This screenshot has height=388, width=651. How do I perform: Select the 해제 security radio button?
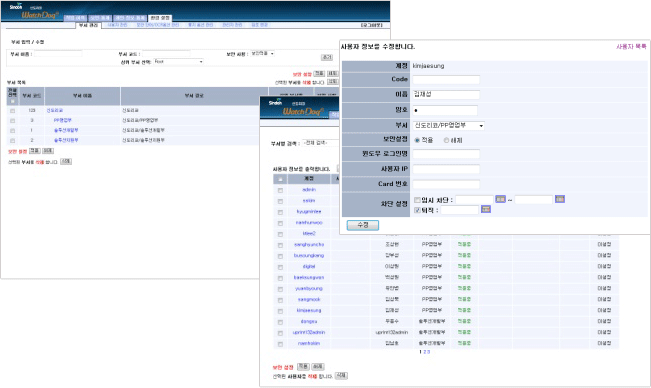[446, 140]
